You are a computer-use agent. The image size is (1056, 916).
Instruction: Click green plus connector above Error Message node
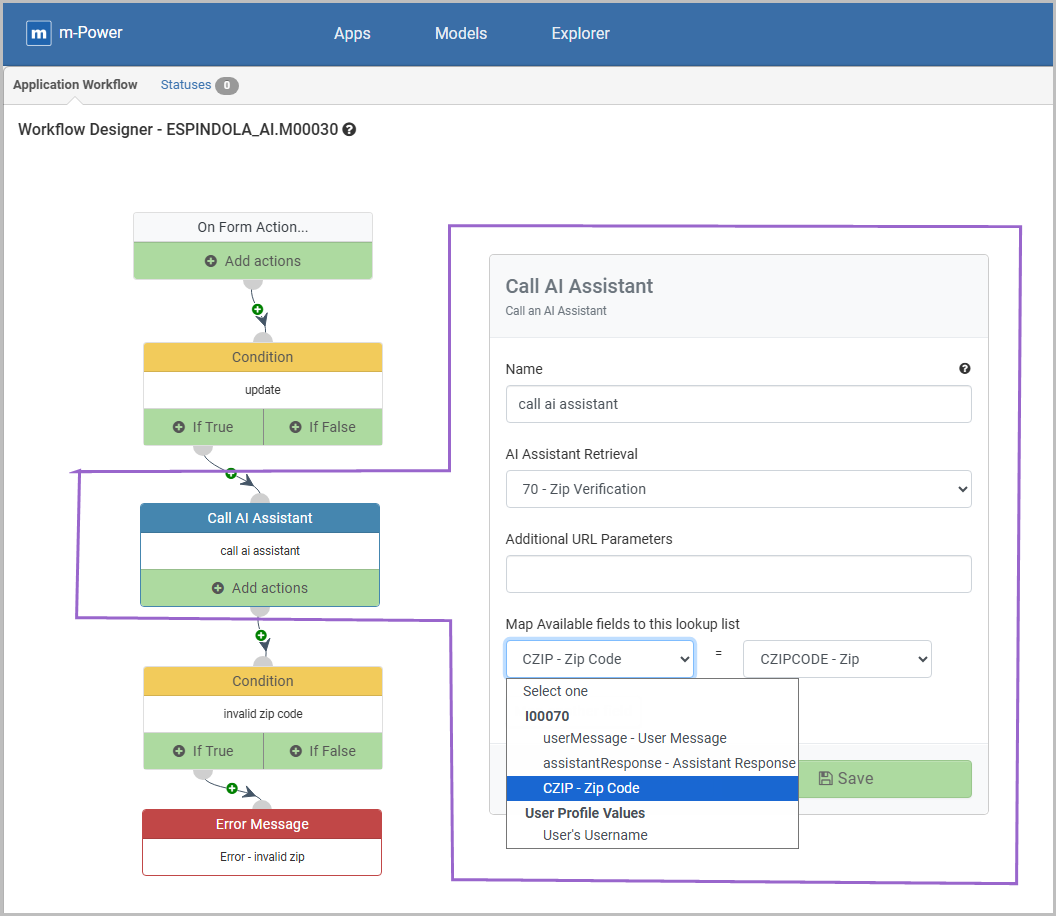(x=232, y=789)
